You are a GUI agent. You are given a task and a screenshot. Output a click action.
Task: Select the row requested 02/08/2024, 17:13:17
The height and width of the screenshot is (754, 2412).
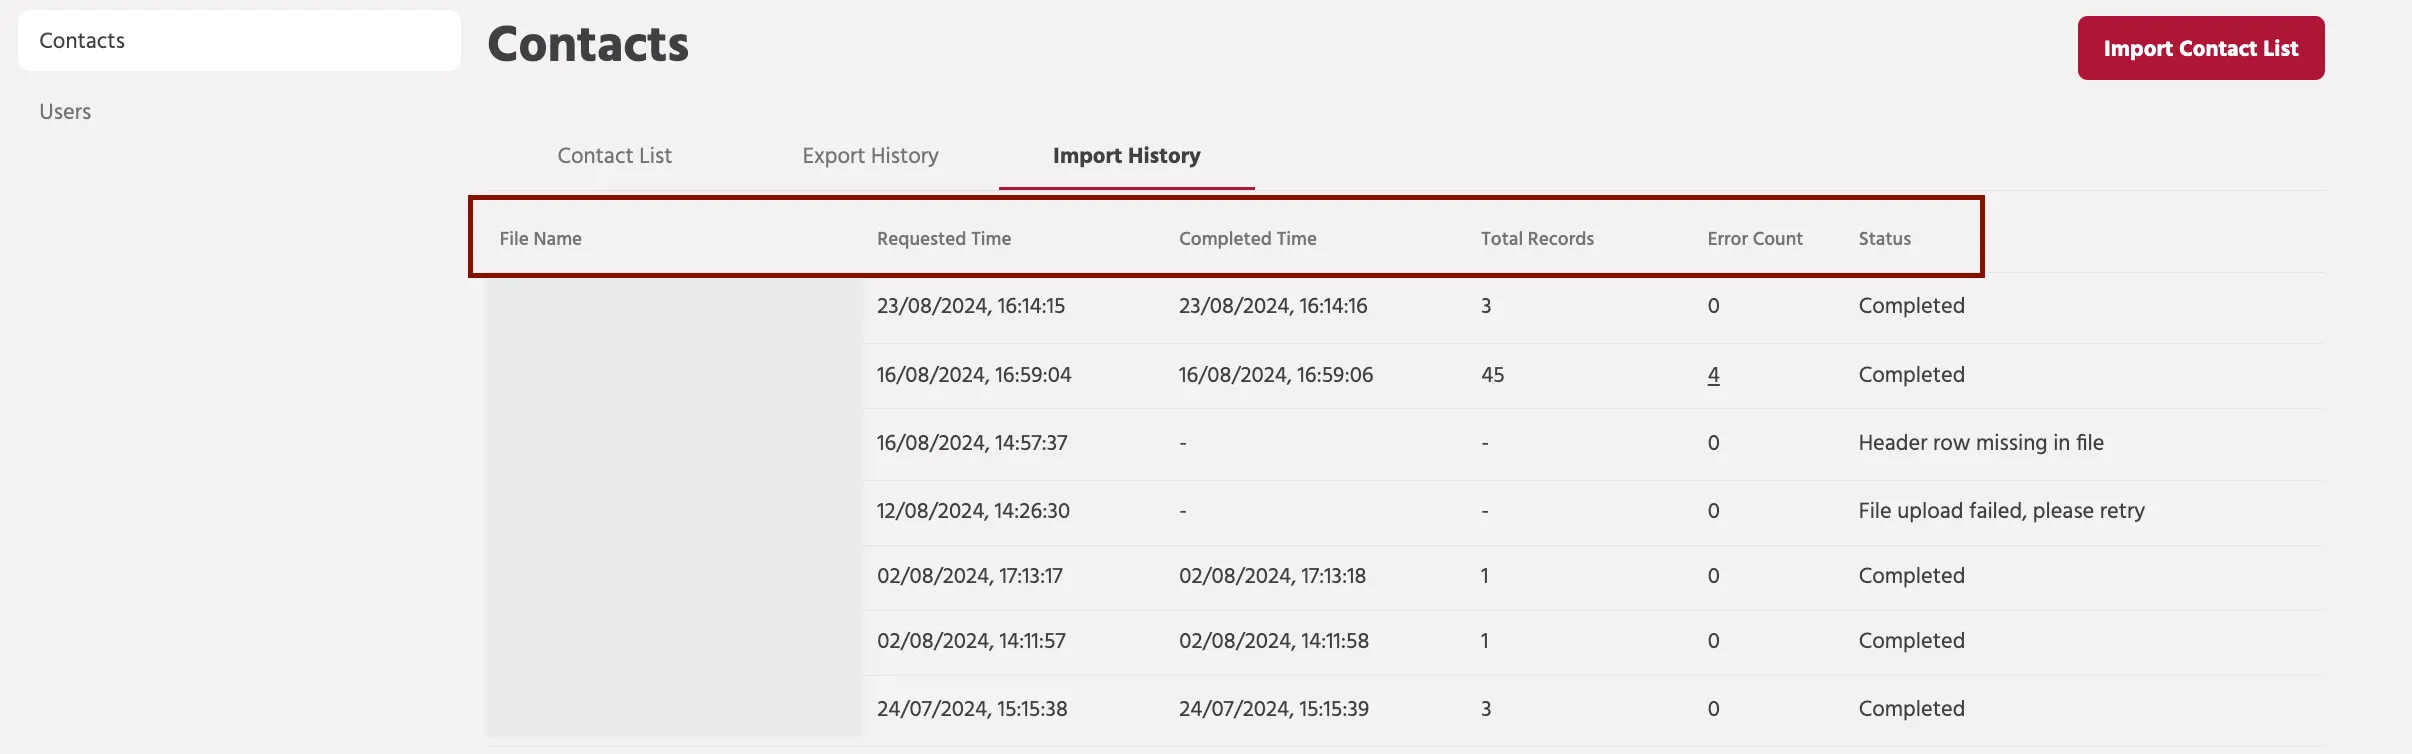point(1404,577)
